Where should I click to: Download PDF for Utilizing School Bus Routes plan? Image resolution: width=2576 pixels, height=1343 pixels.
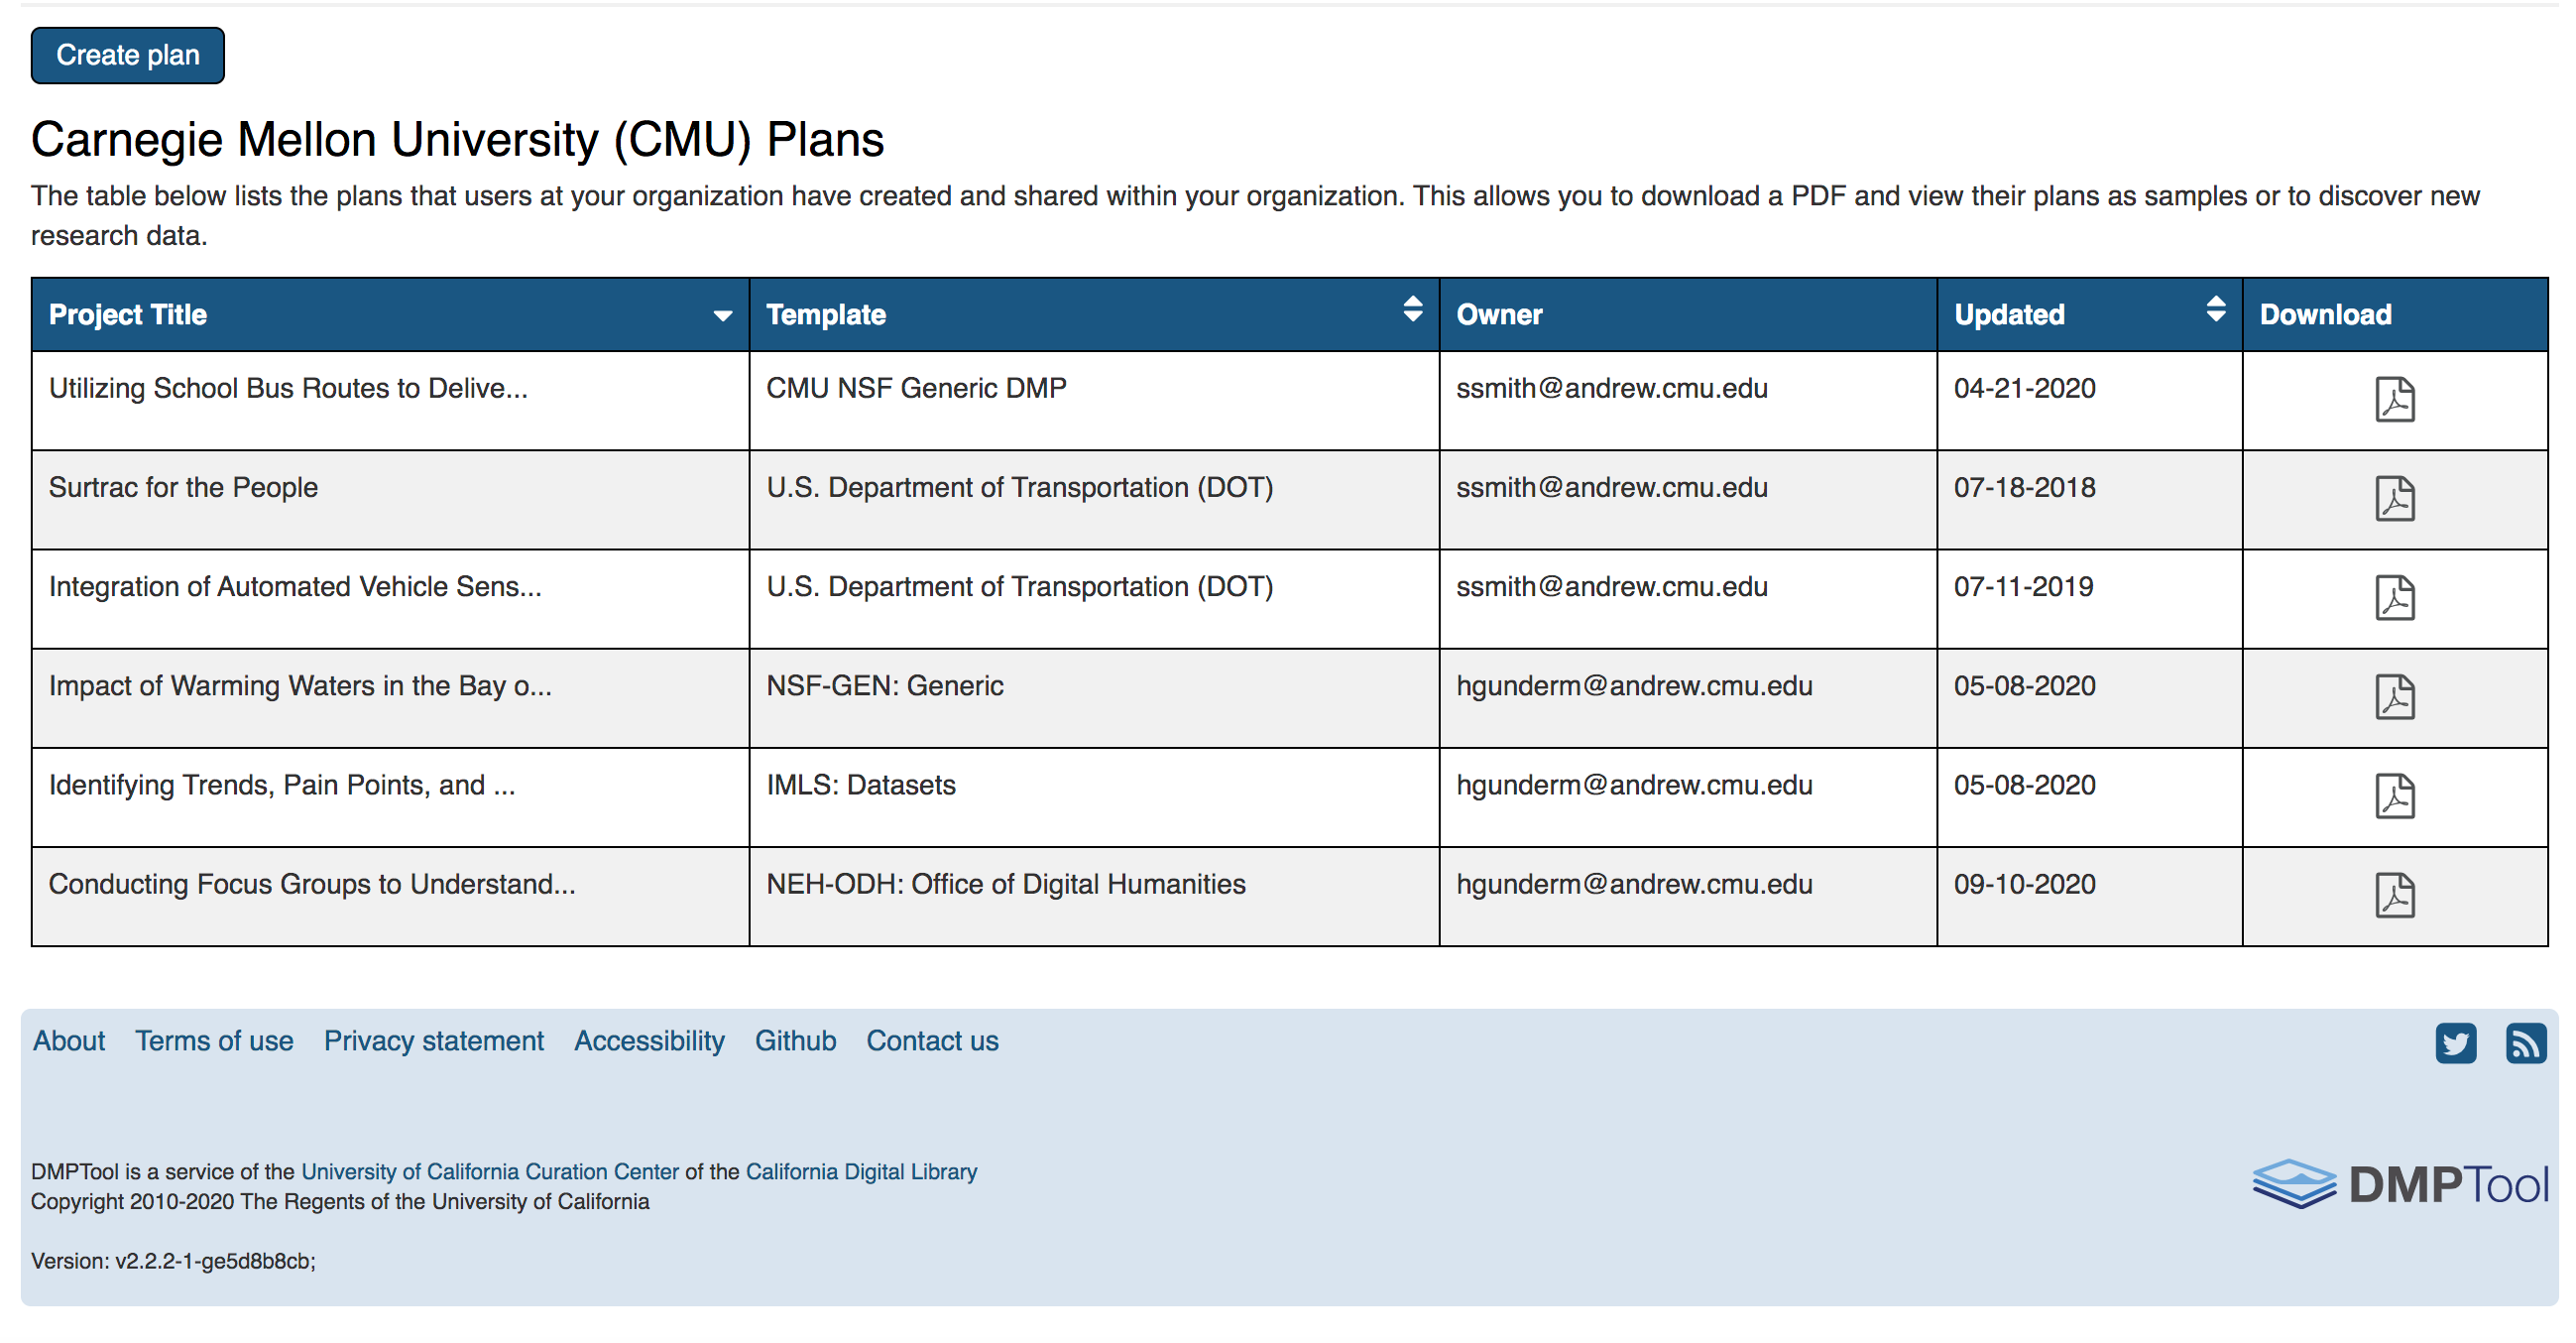coord(2394,399)
